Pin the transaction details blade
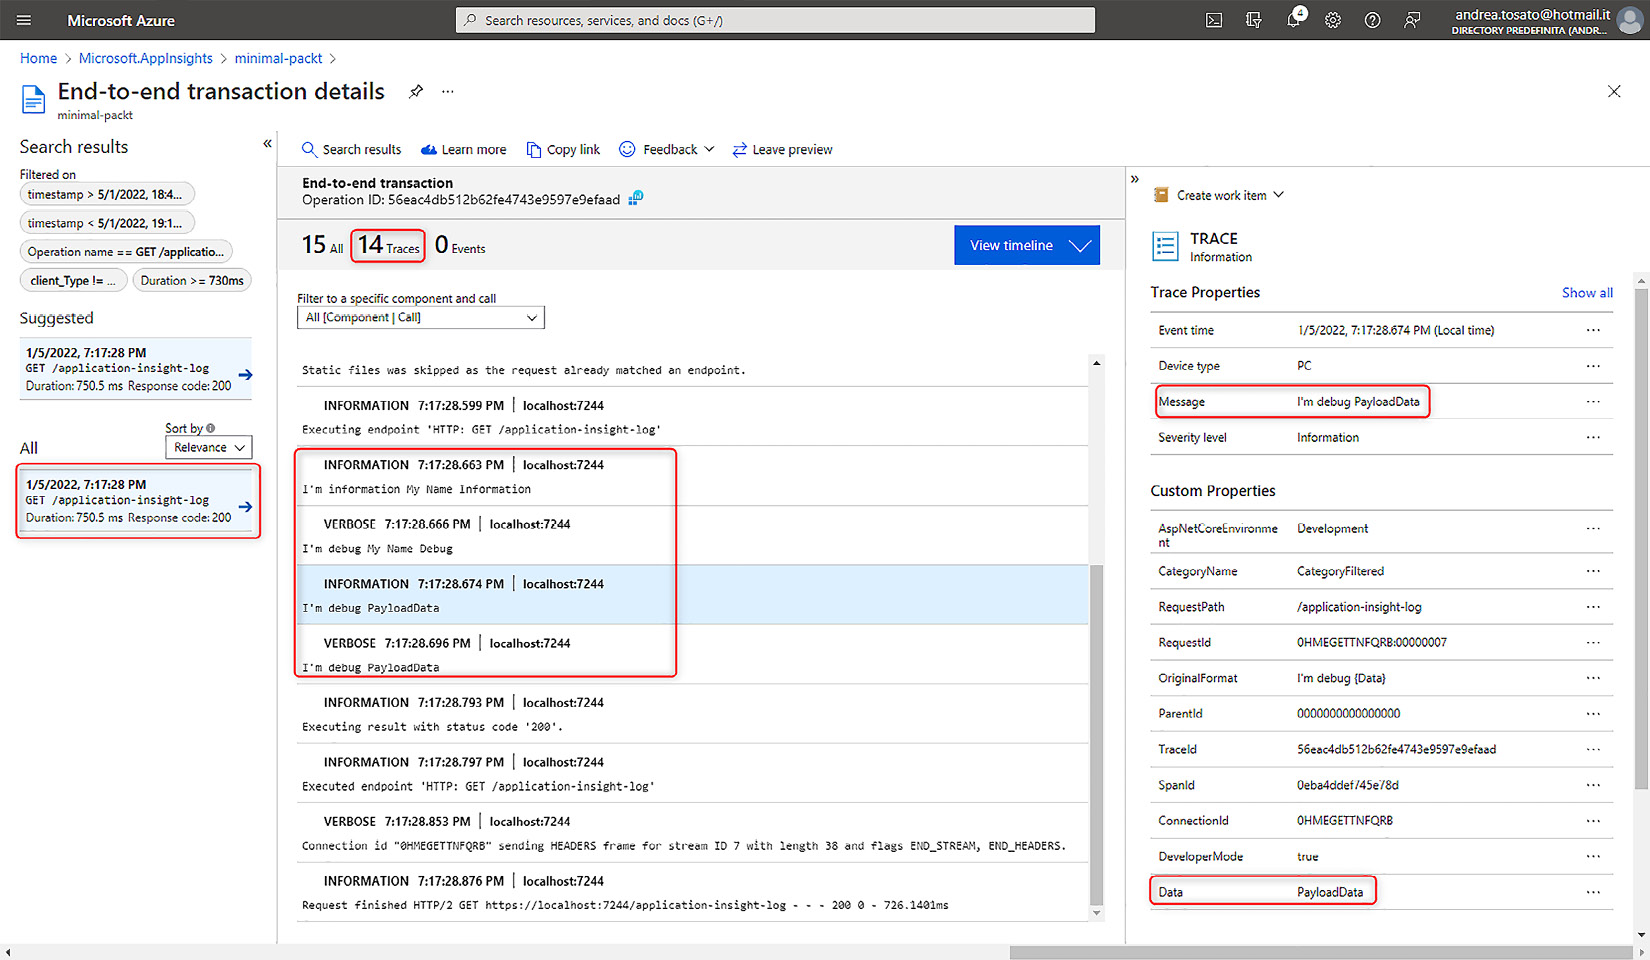 coord(416,91)
